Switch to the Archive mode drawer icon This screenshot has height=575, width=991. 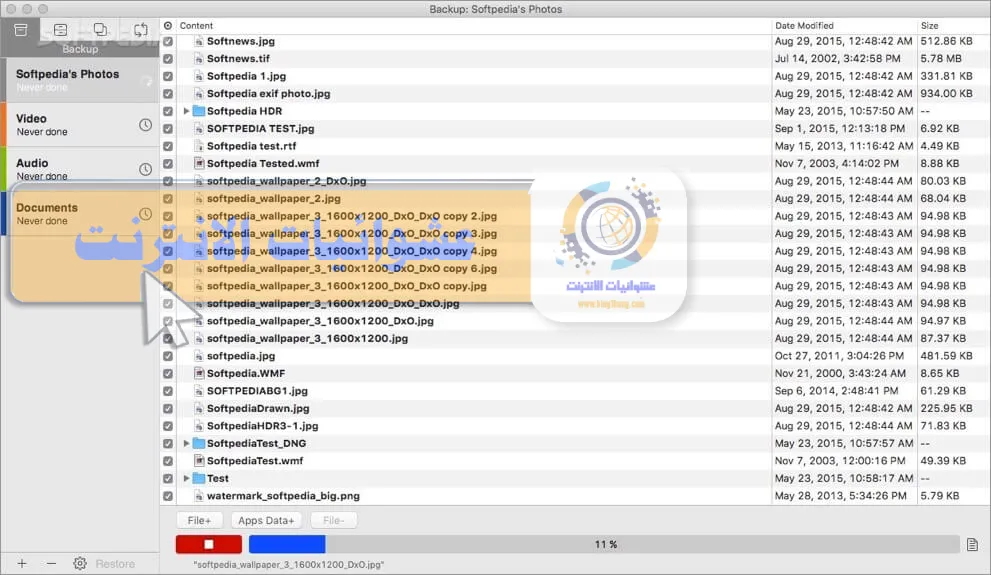[x=61, y=30]
